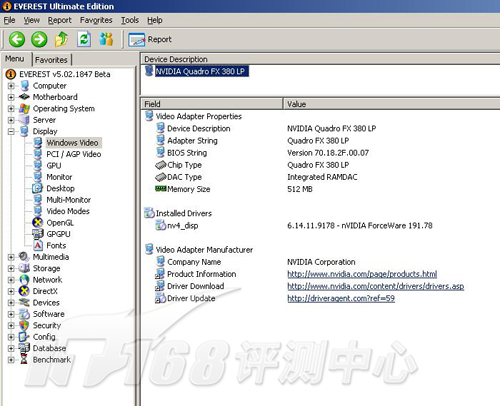Viewport: 500px width, 406px height.
Task: Click the Refresh toolbar icon
Action: click(x=84, y=39)
